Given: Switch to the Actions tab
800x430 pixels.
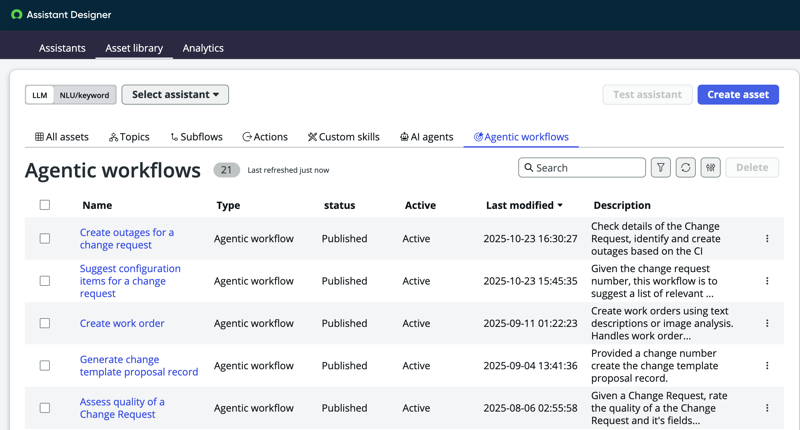Looking at the screenshot, I should 265,137.
